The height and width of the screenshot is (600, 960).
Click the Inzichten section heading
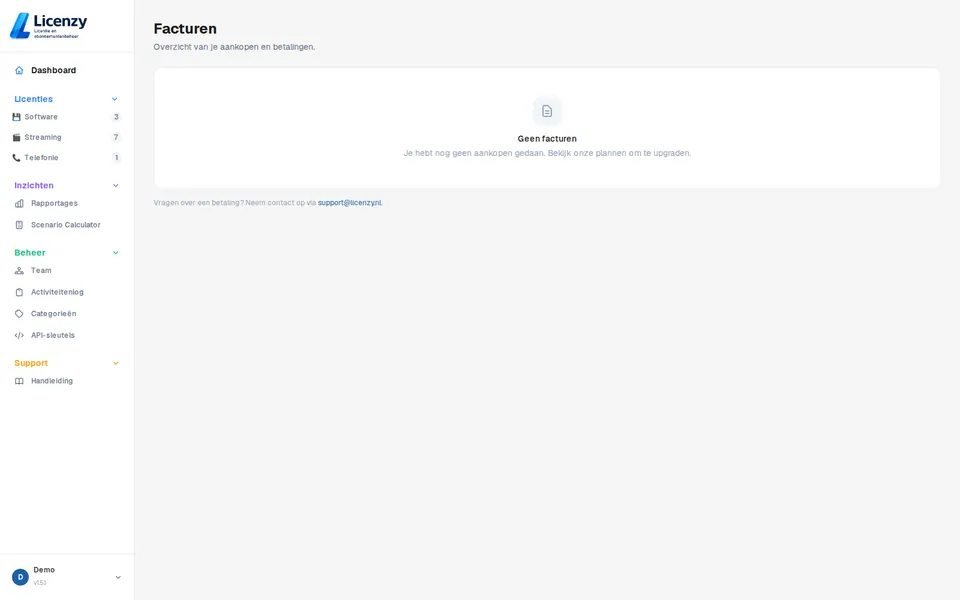coord(34,186)
